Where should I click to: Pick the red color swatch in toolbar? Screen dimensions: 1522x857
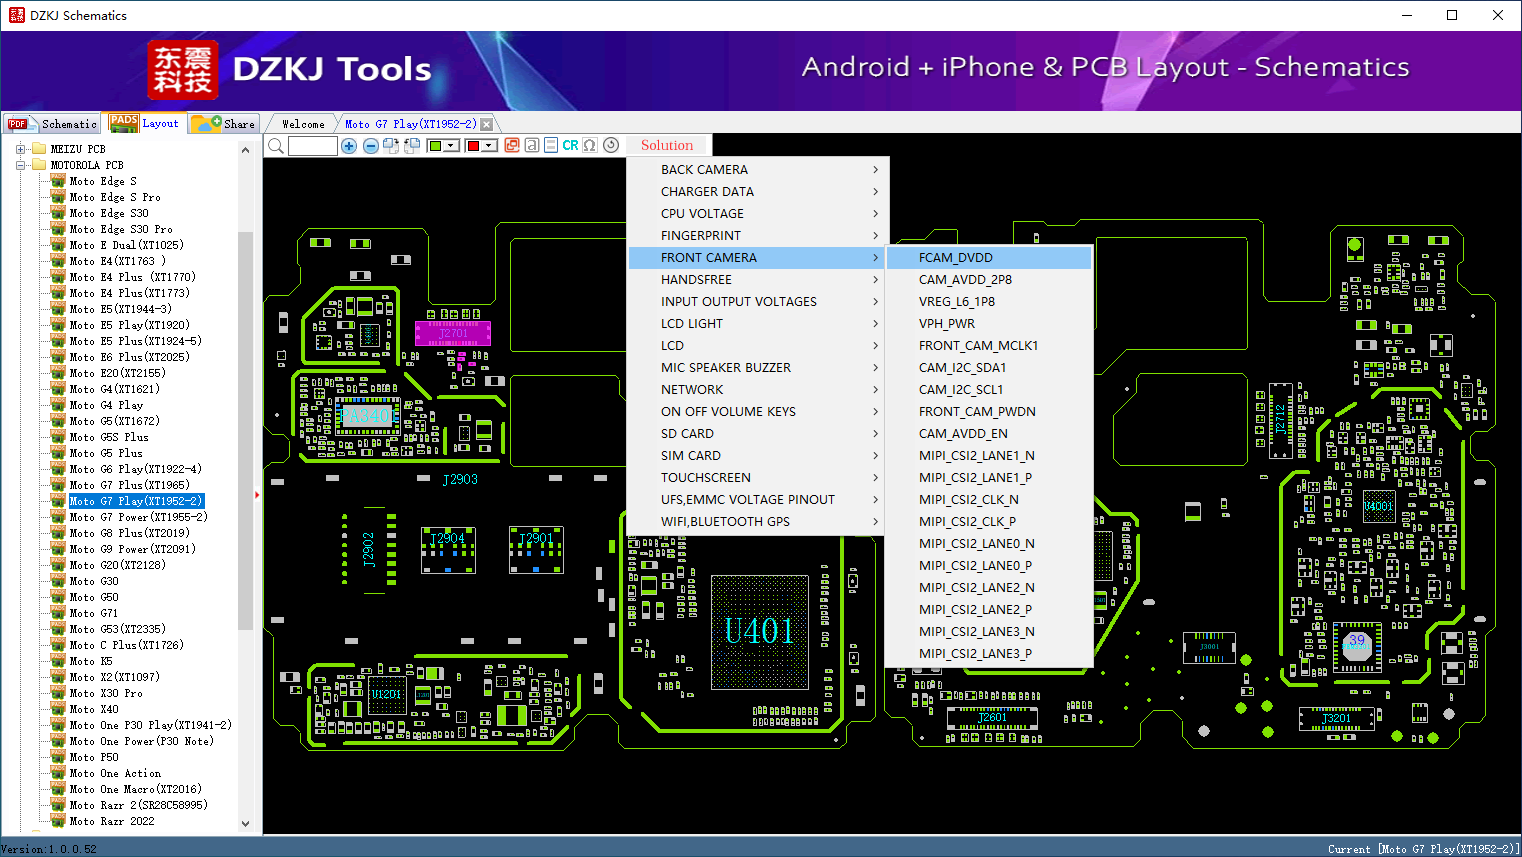[x=473, y=146]
